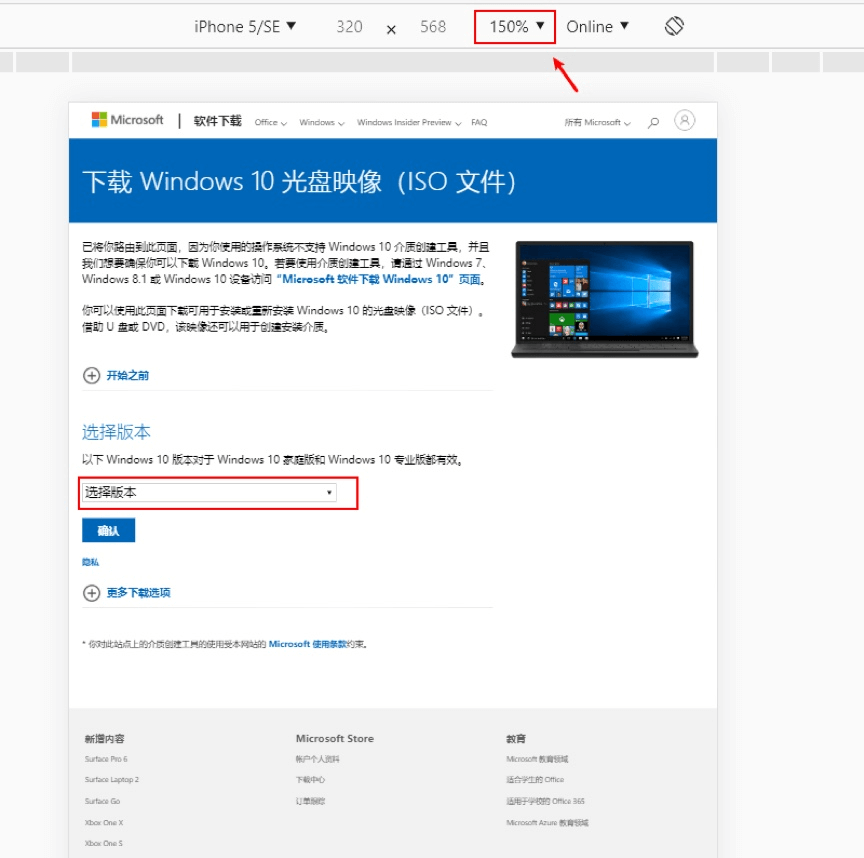
Task: Click the 确认 confirm button
Action: (x=108, y=530)
